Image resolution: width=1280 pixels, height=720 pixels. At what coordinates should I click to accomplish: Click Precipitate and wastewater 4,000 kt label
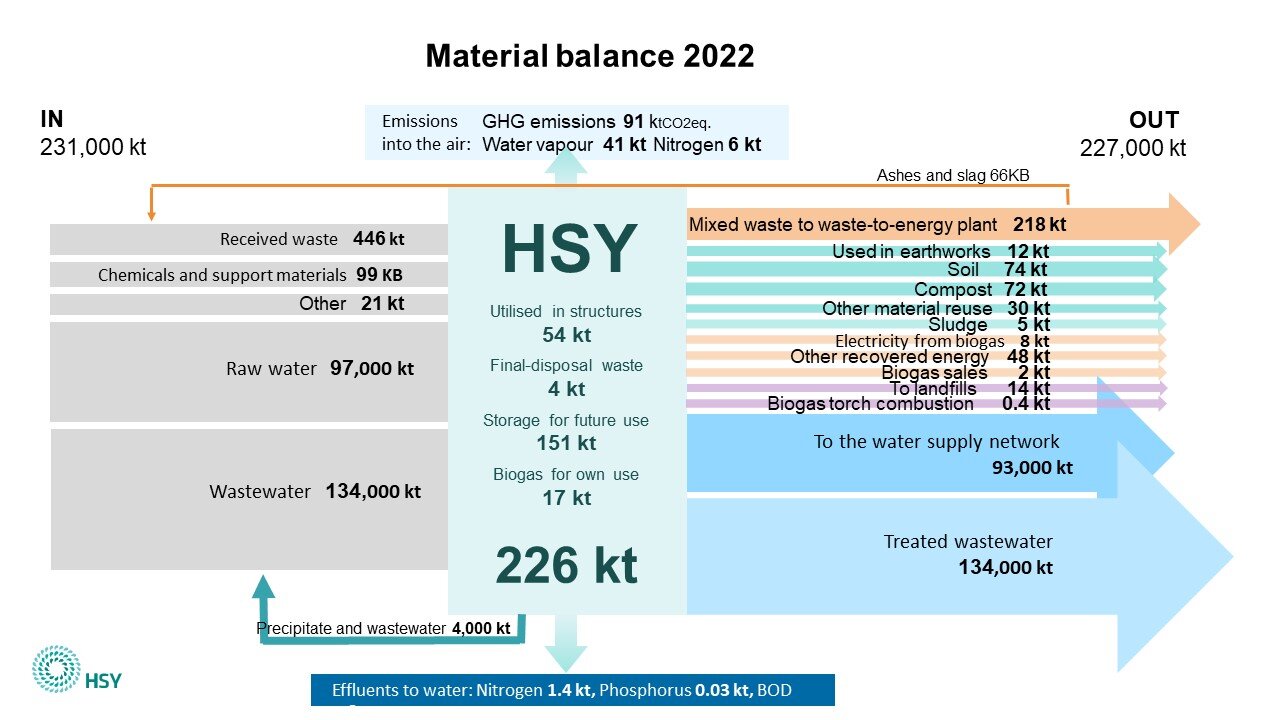(384, 628)
